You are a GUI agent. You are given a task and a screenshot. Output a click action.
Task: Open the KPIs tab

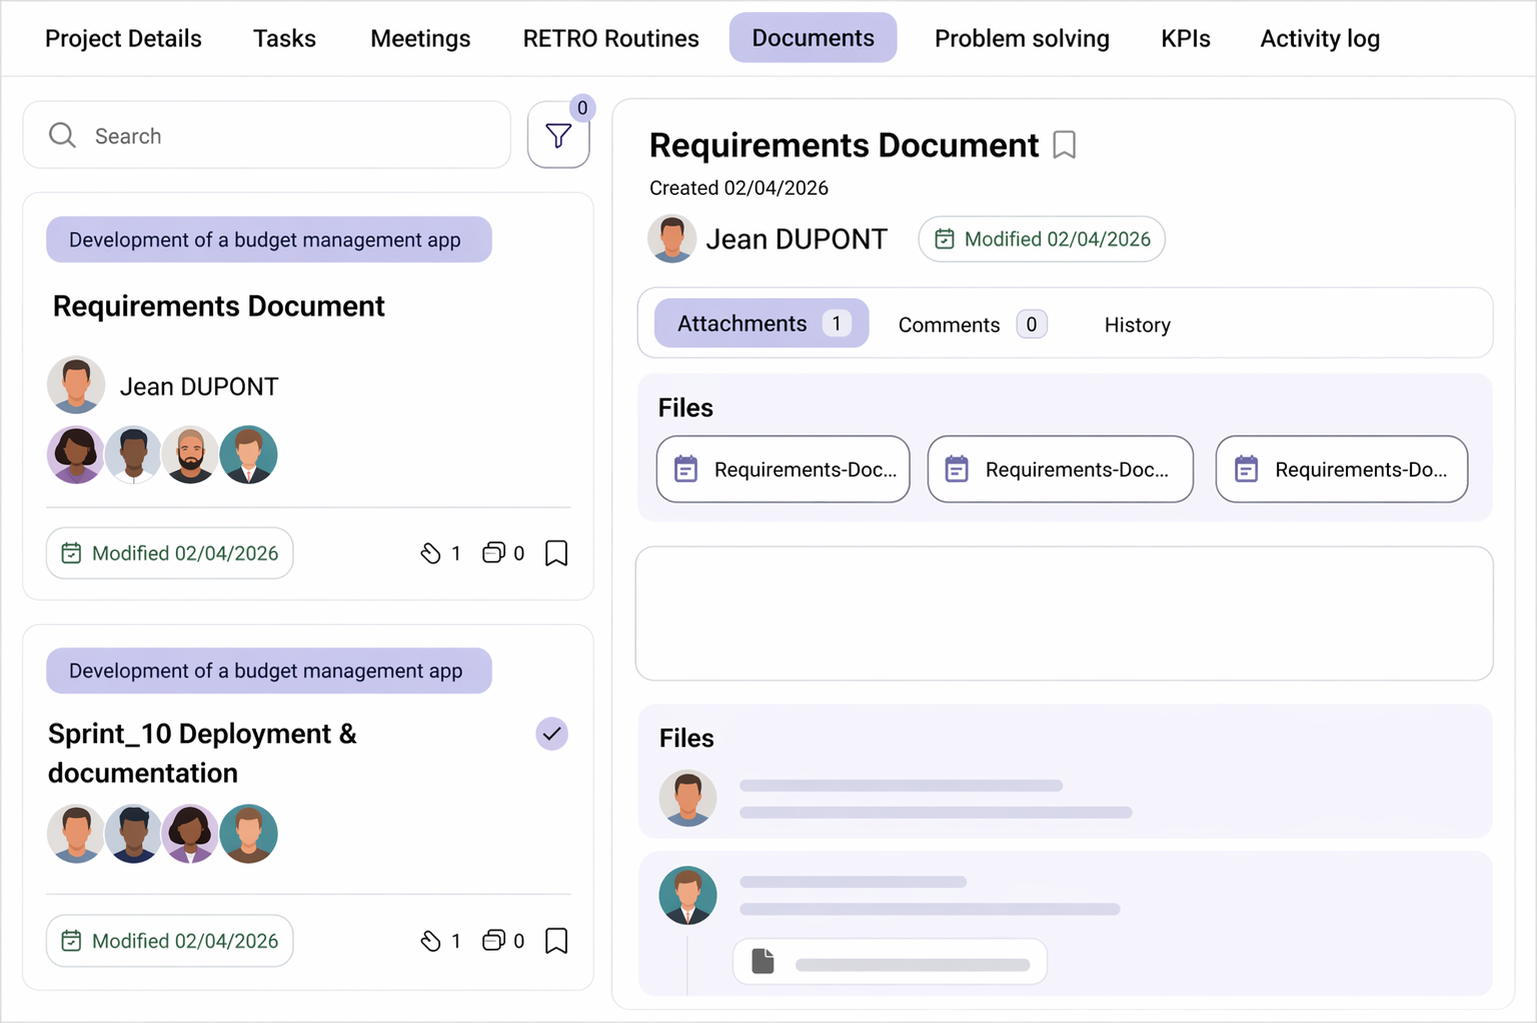tap(1185, 39)
